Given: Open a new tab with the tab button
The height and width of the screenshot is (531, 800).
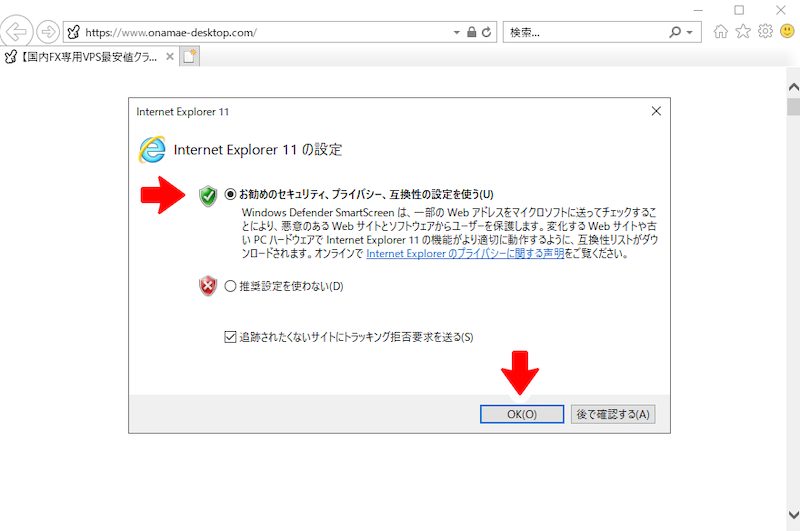Looking at the screenshot, I should (189, 57).
